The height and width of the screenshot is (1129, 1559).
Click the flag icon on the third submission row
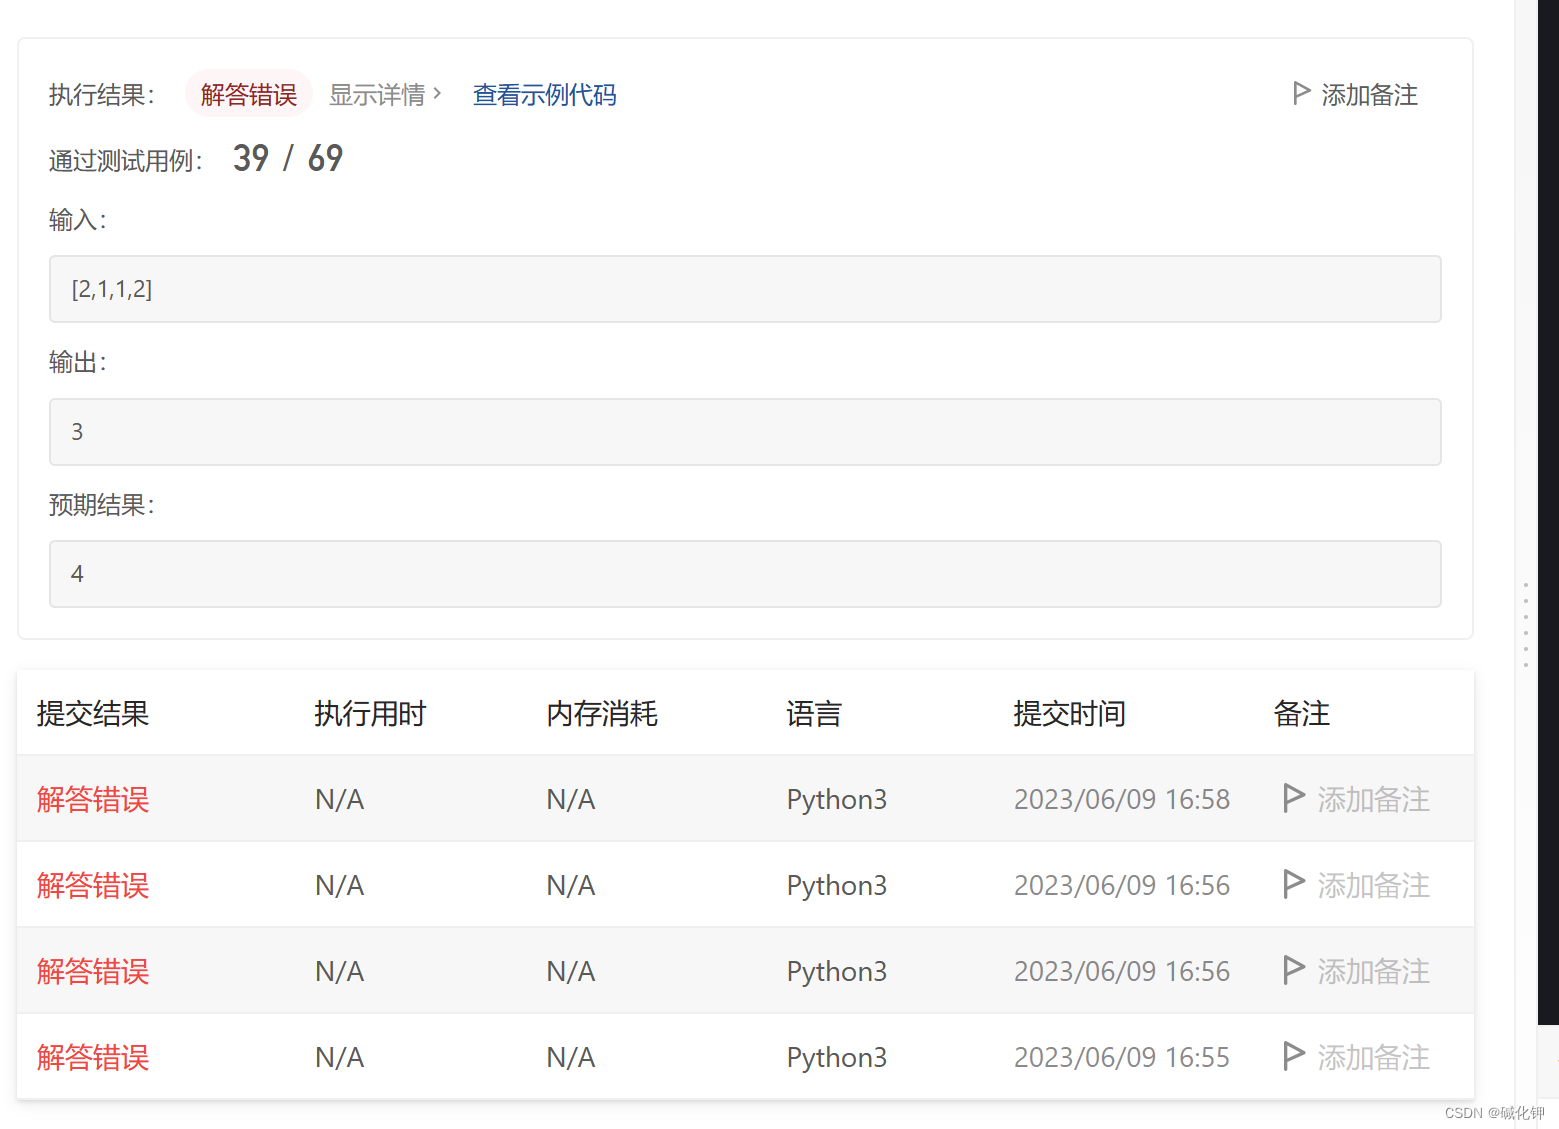pyautogui.click(x=1293, y=971)
